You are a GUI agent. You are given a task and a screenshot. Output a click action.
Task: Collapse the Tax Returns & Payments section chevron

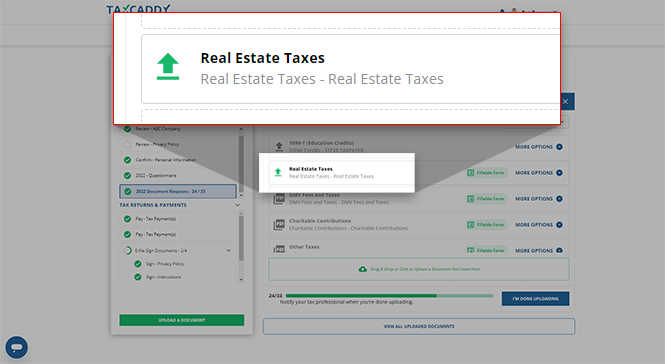238,205
